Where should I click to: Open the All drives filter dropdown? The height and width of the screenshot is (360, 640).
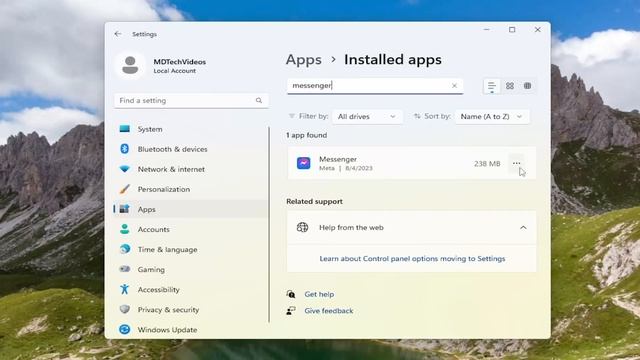click(x=367, y=117)
